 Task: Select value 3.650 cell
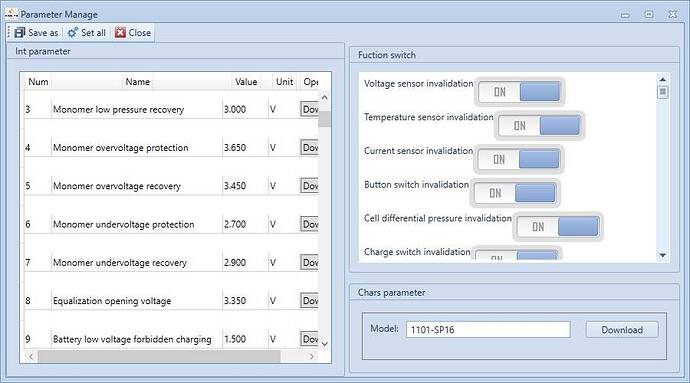[x=235, y=147]
